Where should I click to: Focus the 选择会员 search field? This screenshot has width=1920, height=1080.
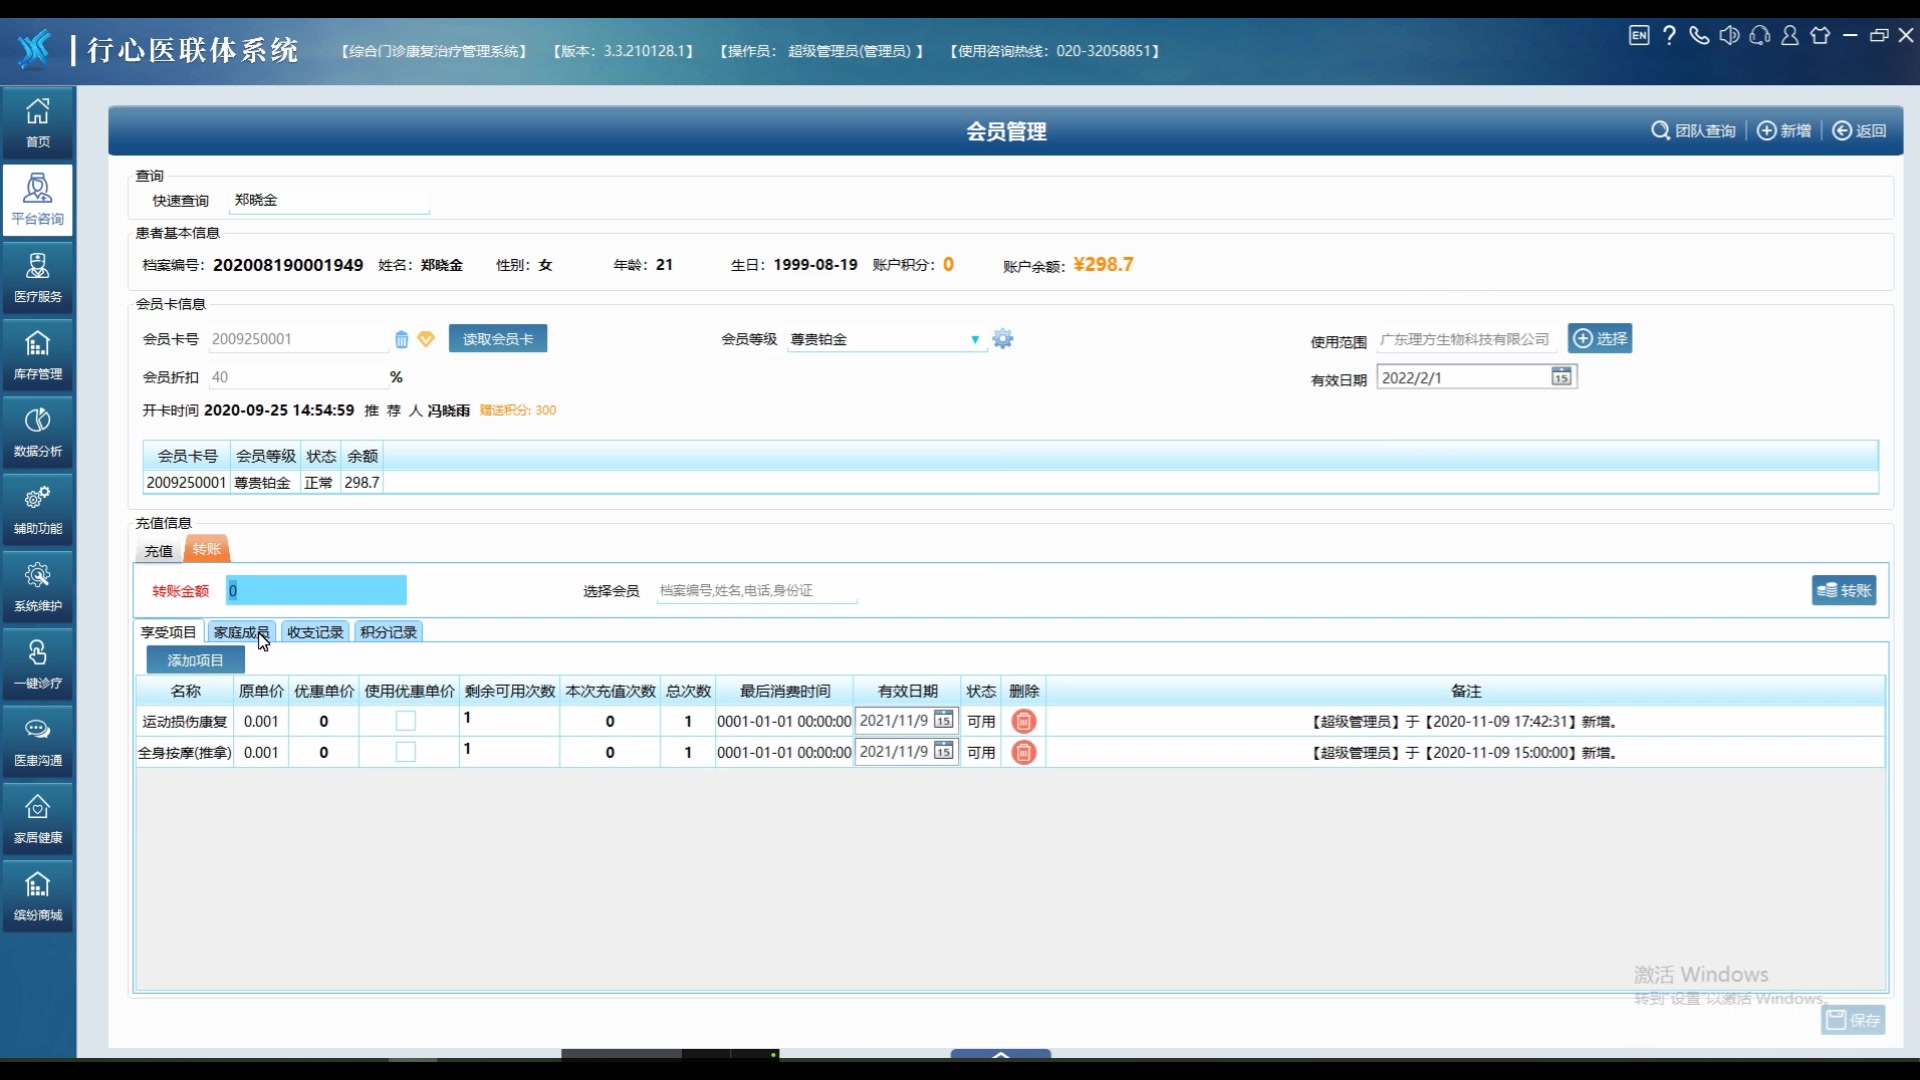click(x=757, y=591)
